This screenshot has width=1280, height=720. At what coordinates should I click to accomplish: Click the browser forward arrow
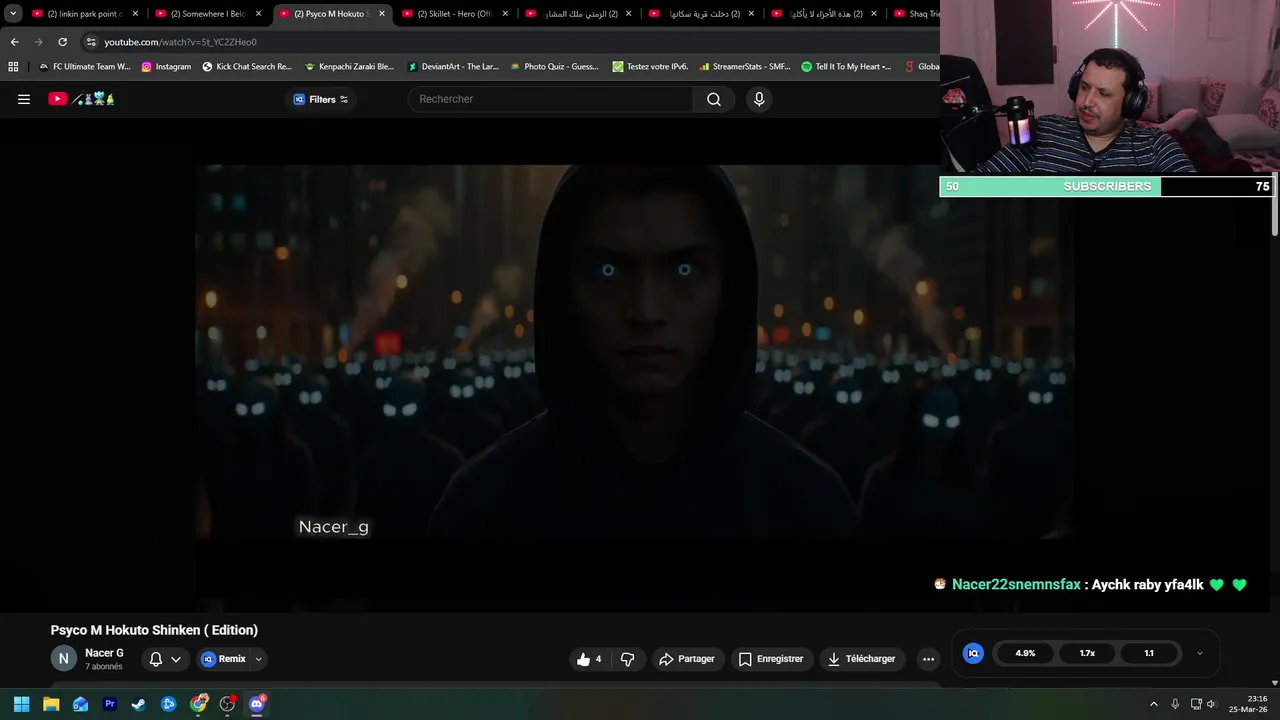pos(38,42)
